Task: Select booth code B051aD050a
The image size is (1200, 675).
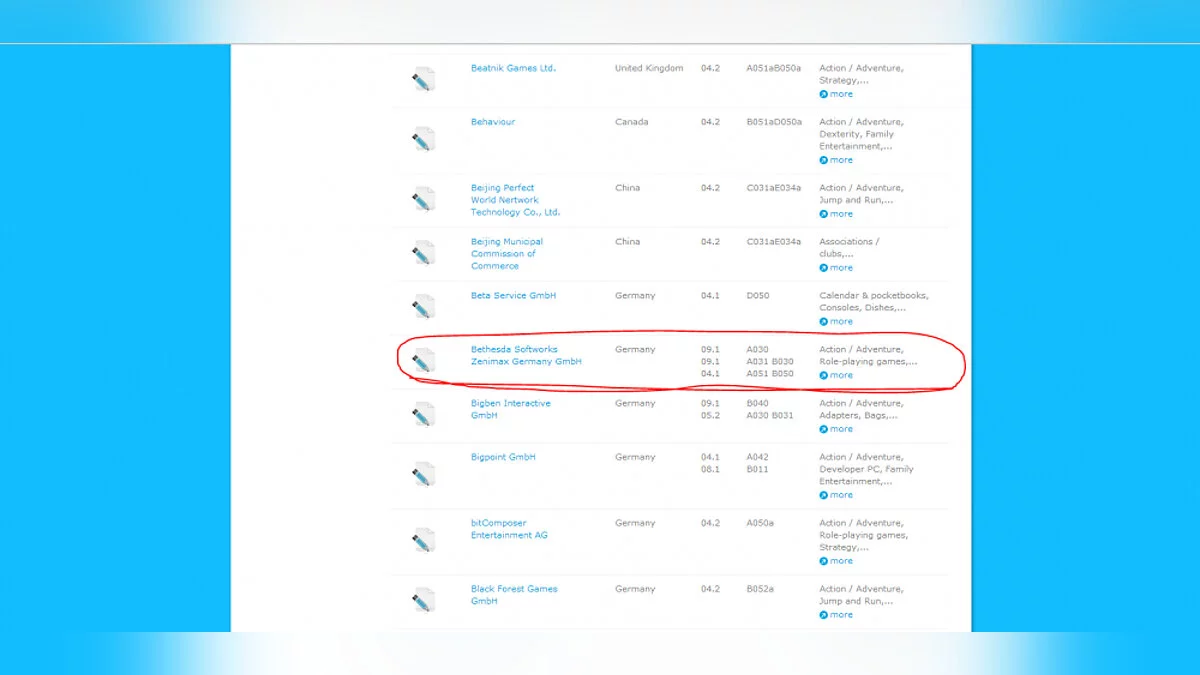Action: point(774,122)
